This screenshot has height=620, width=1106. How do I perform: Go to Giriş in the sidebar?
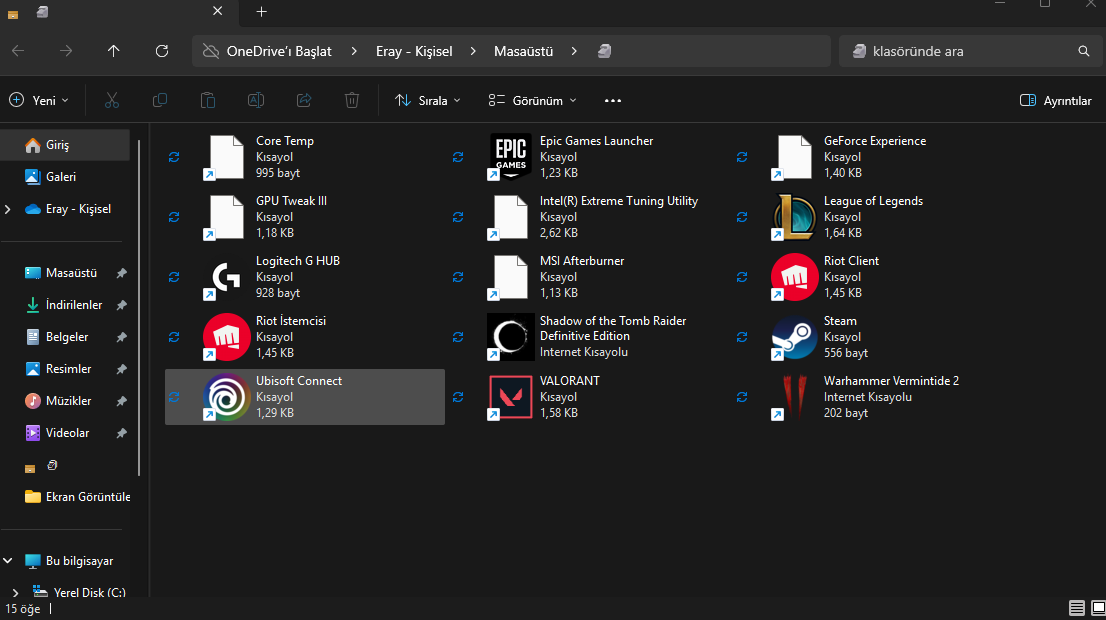[58, 145]
